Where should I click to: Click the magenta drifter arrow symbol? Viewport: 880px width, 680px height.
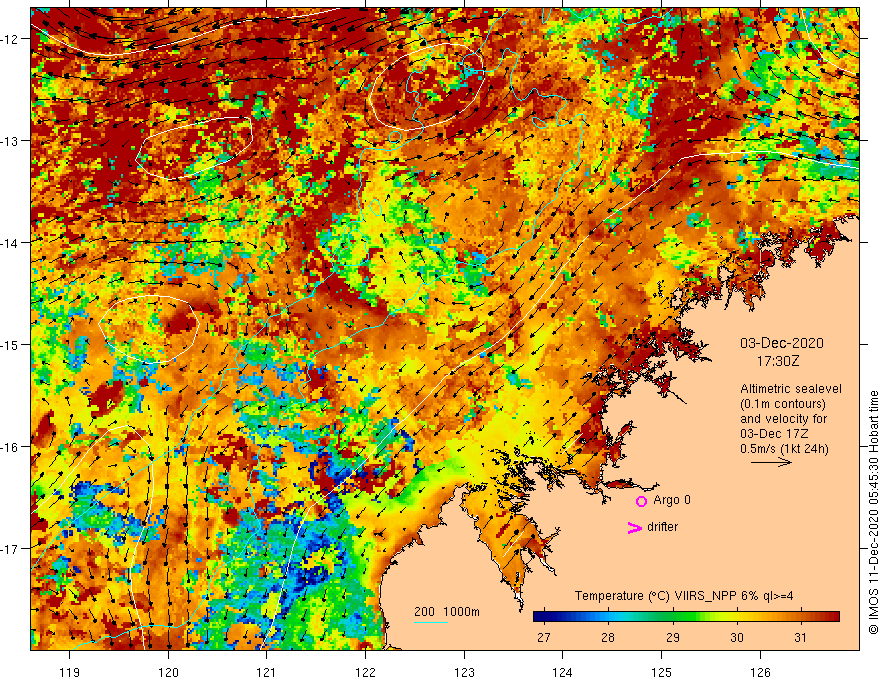tap(634, 527)
